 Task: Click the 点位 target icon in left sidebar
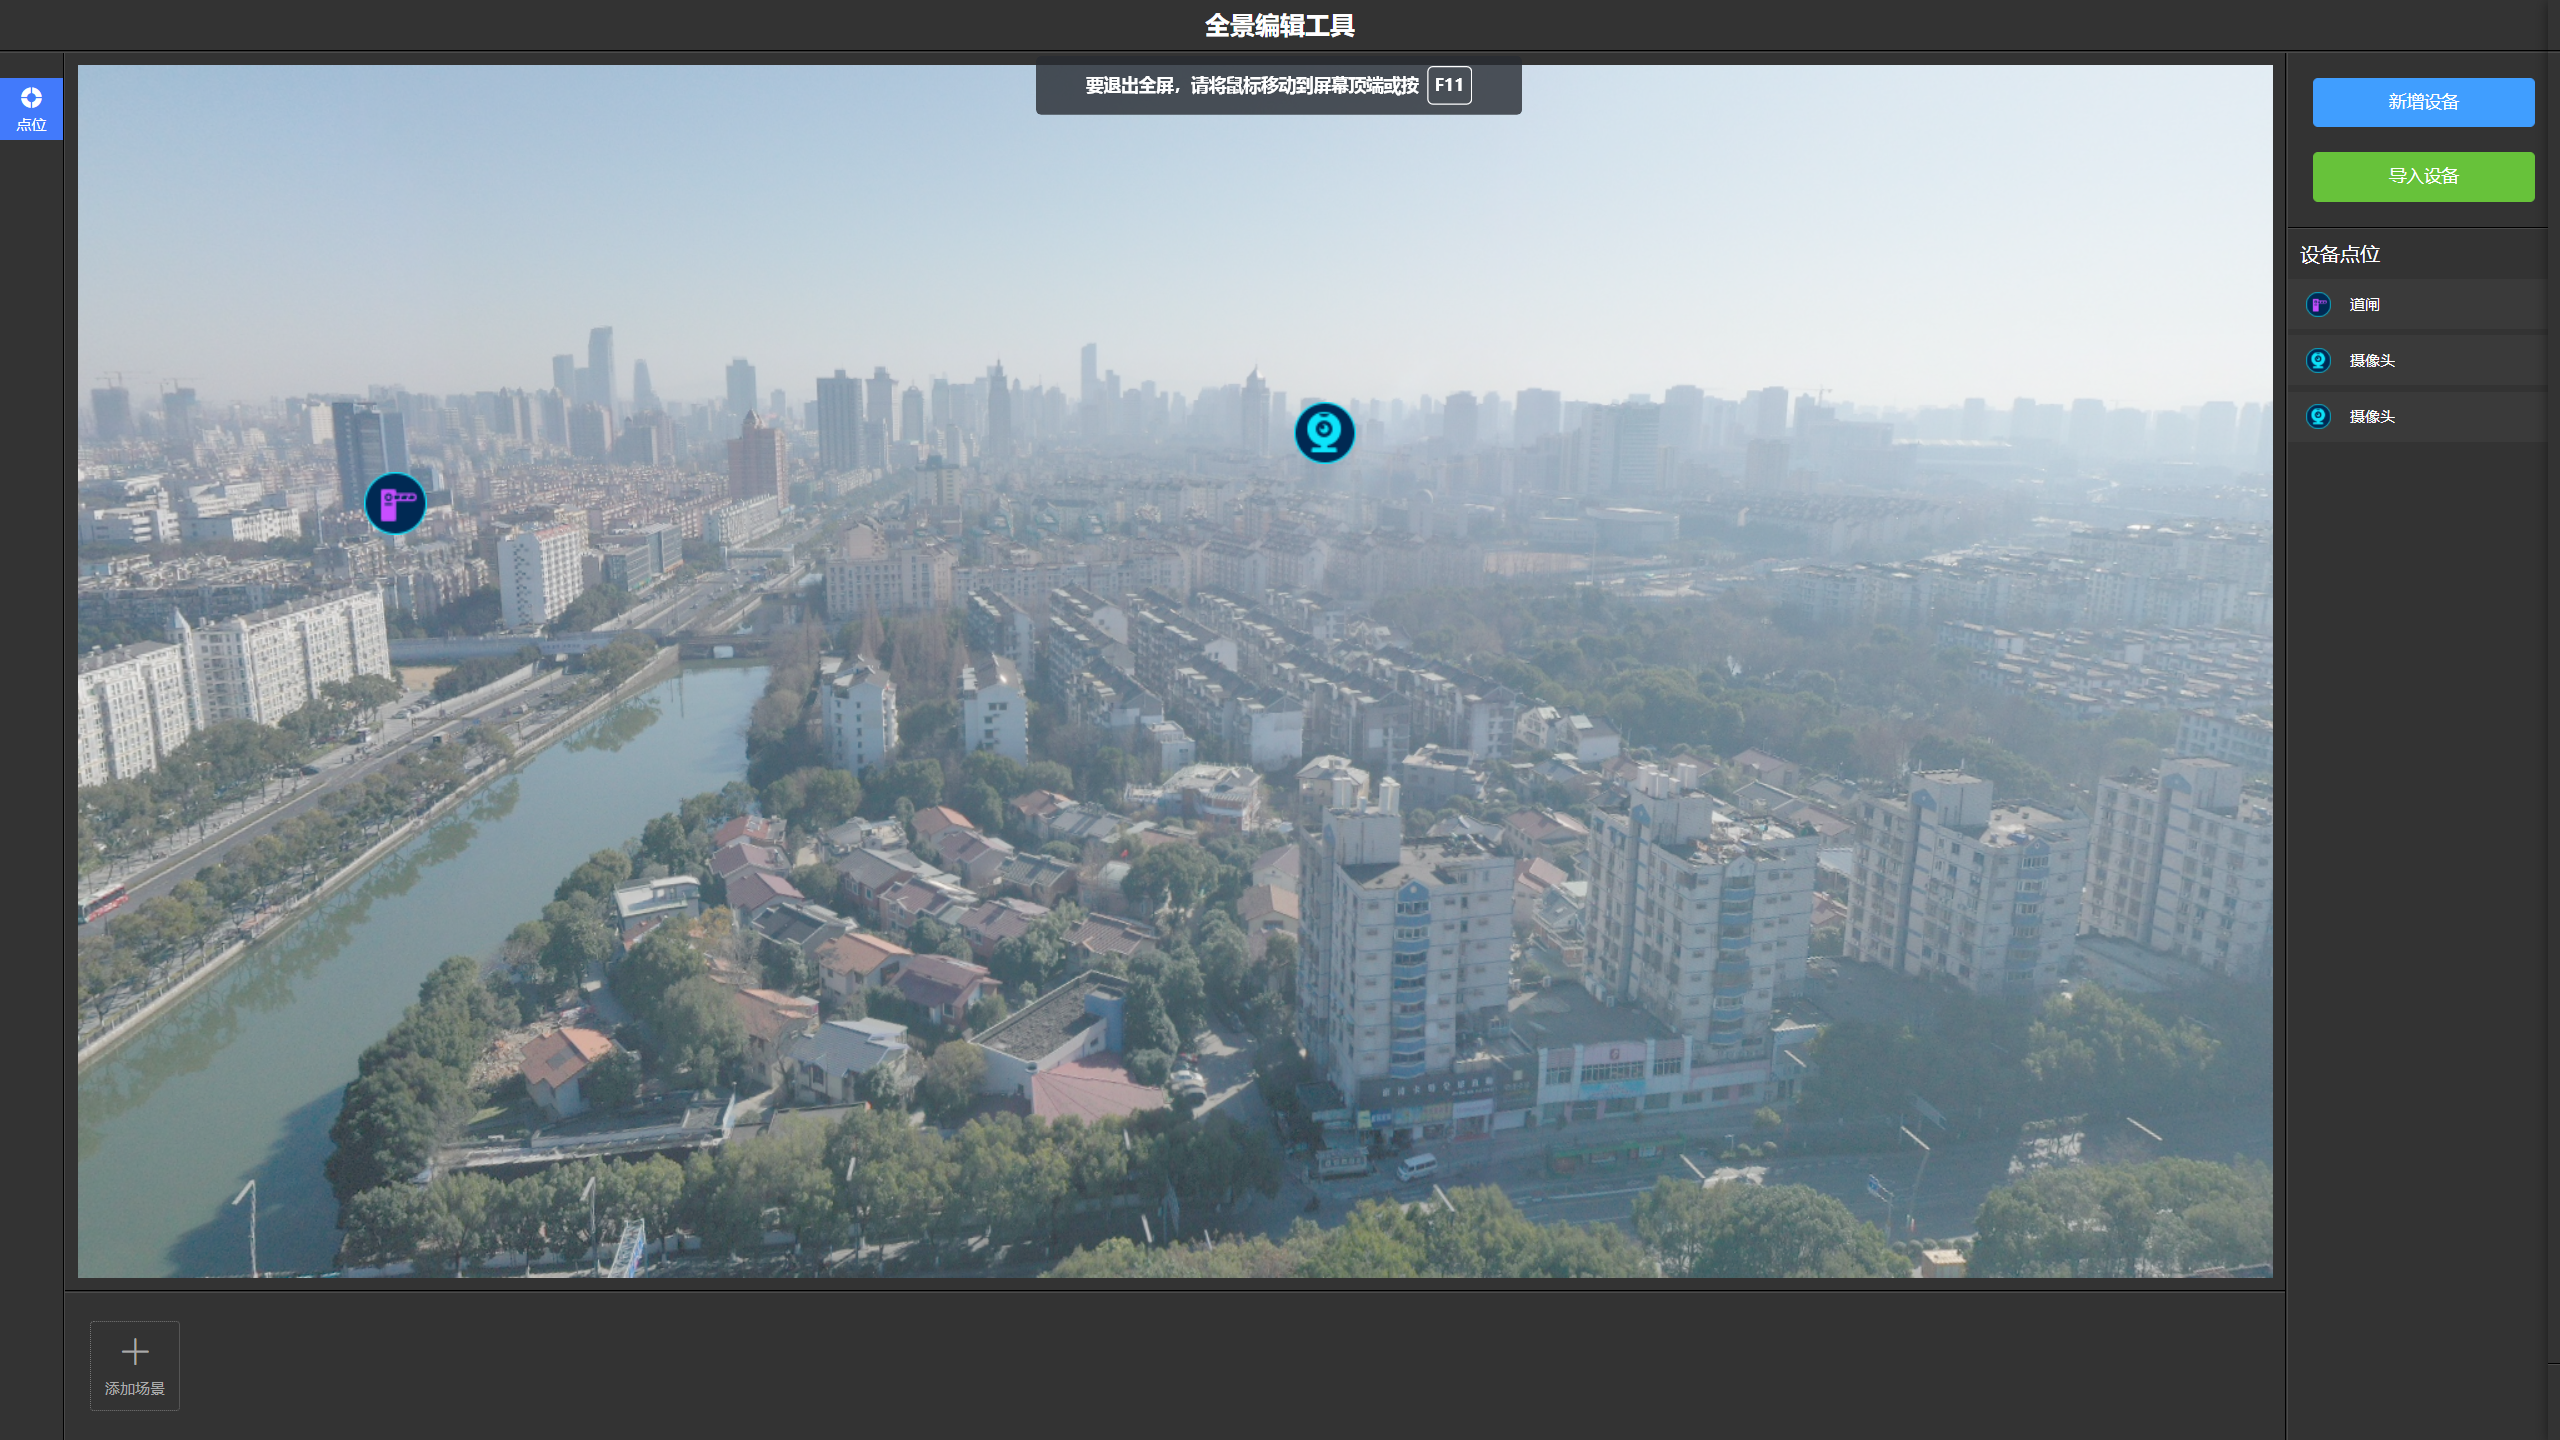coord(31,97)
